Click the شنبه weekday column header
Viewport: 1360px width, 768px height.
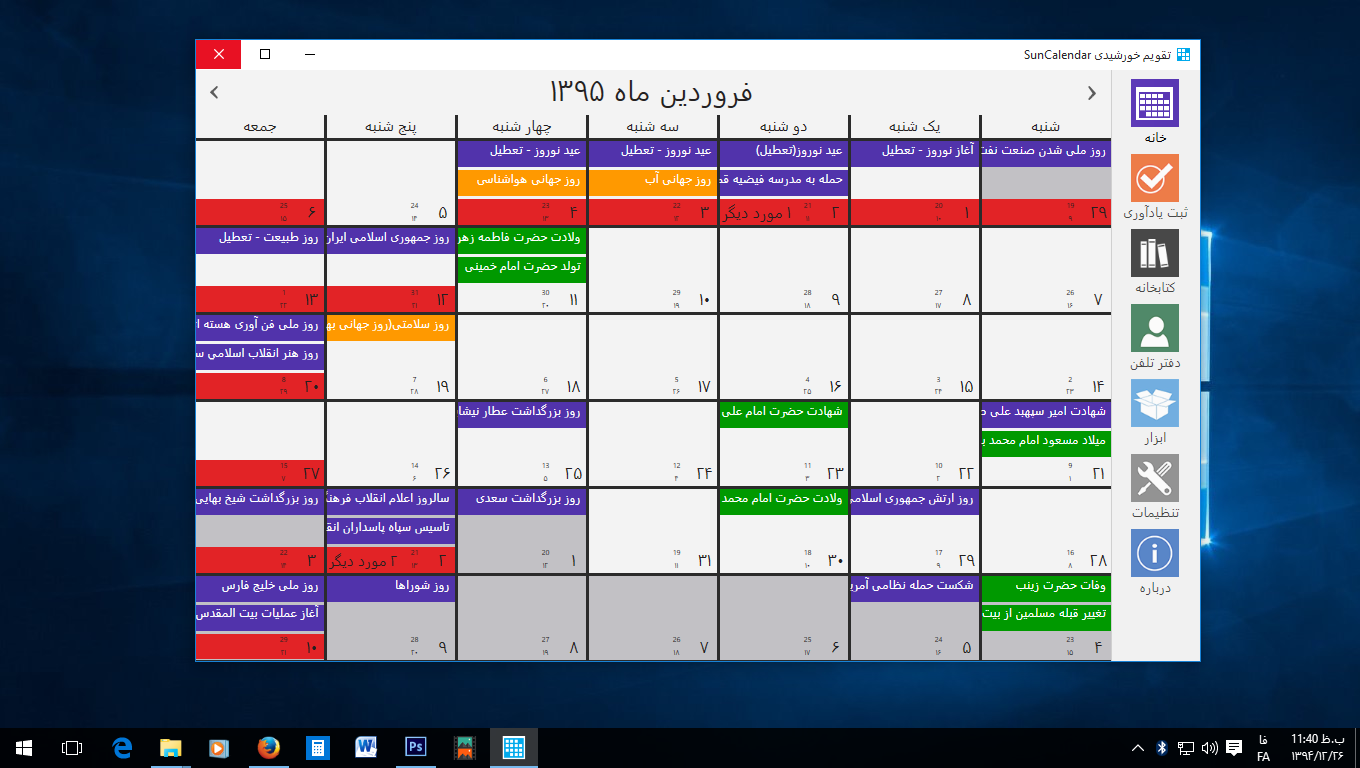(x=1045, y=127)
